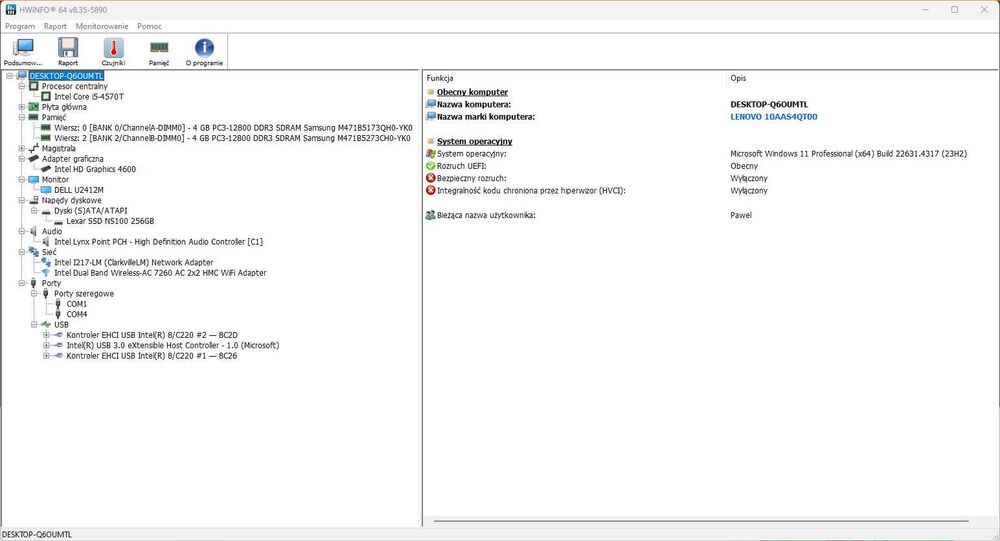Image resolution: width=1000 pixels, height=541 pixels.
Task: Open LENOVO 10AAS4QT00 brand link
Action: [774, 117]
